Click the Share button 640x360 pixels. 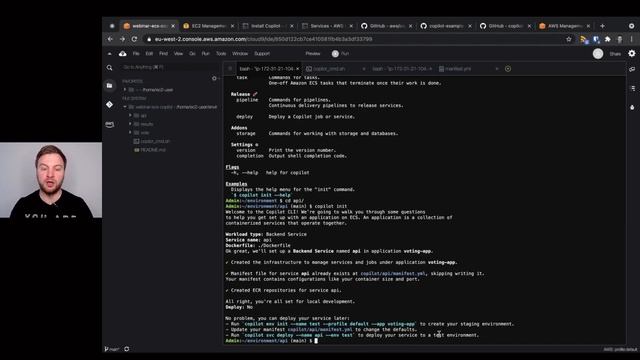(x=615, y=54)
